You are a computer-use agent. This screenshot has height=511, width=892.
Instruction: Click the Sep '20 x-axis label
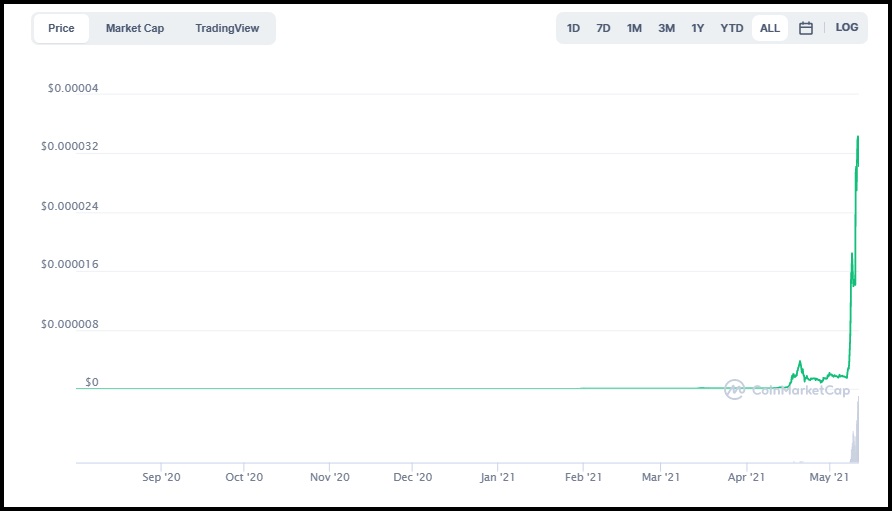(x=161, y=477)
